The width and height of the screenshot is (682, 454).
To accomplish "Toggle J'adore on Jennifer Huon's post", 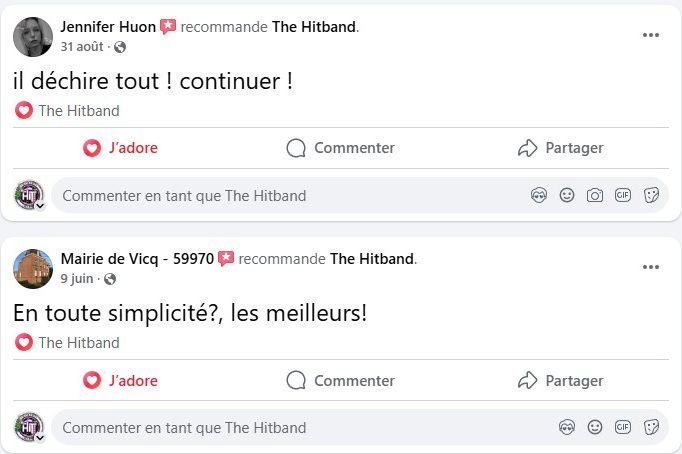I will [x=120, y=148].
